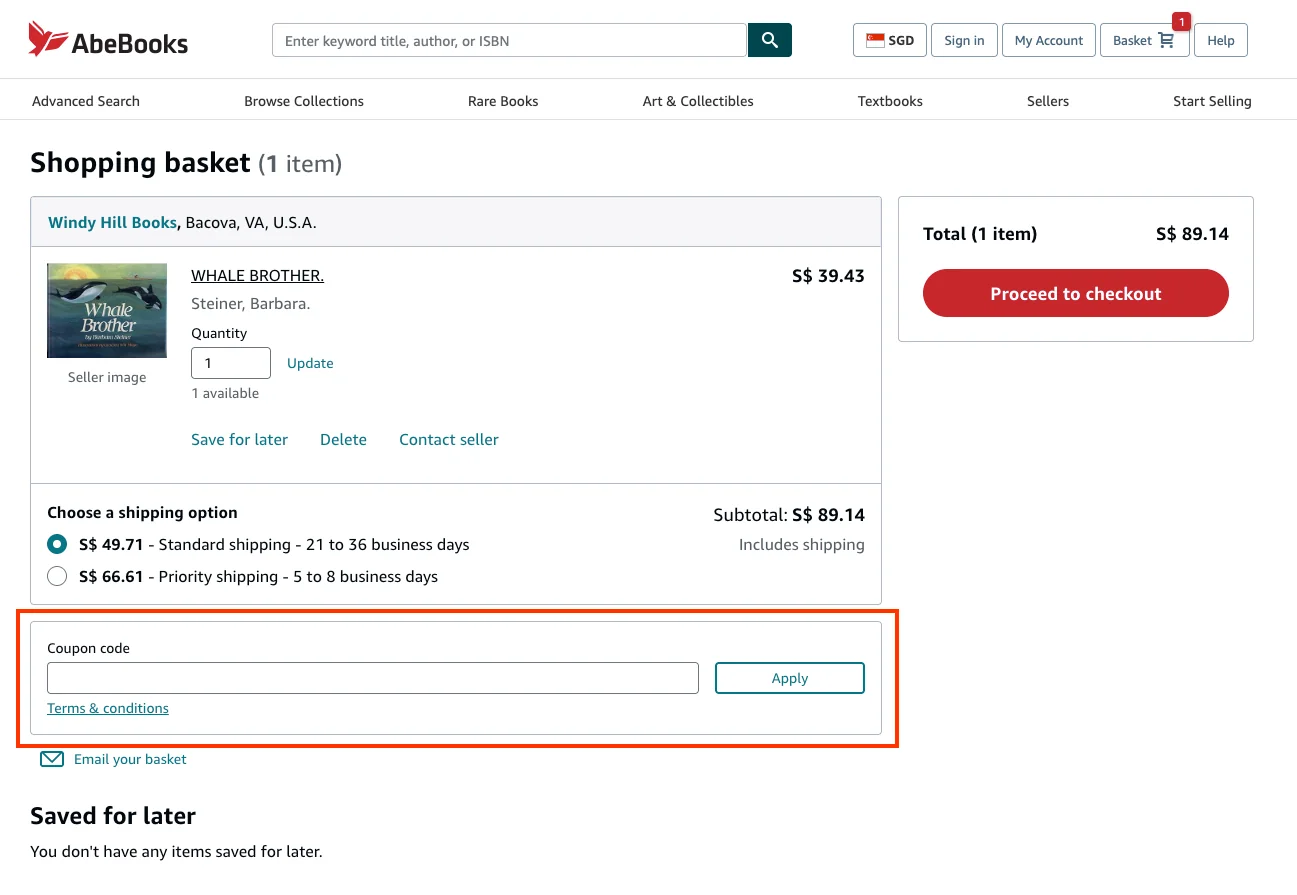
Task: Open coupon Terms & conditions link
Action: pyautogui.click(x=108, y=708)
